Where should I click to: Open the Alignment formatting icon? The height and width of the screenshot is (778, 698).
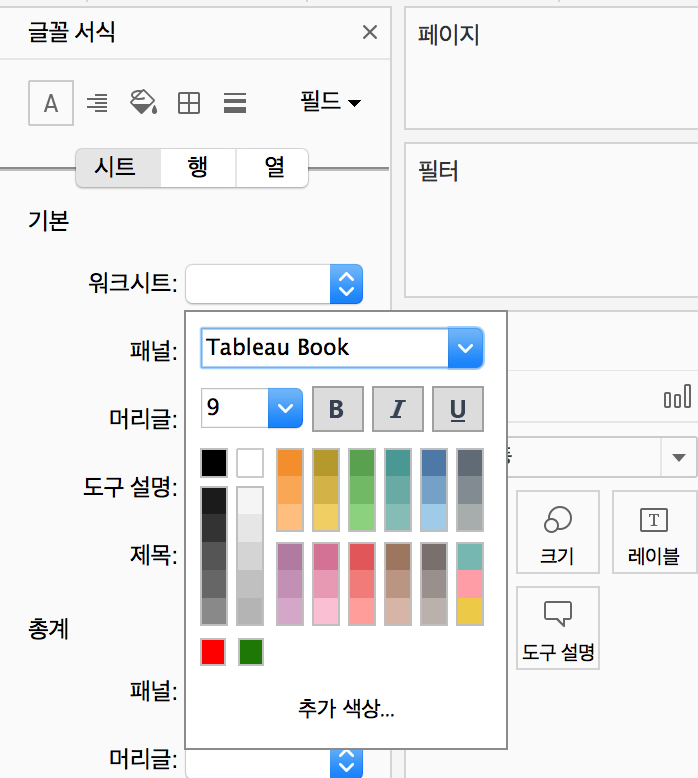click(97, 103)
